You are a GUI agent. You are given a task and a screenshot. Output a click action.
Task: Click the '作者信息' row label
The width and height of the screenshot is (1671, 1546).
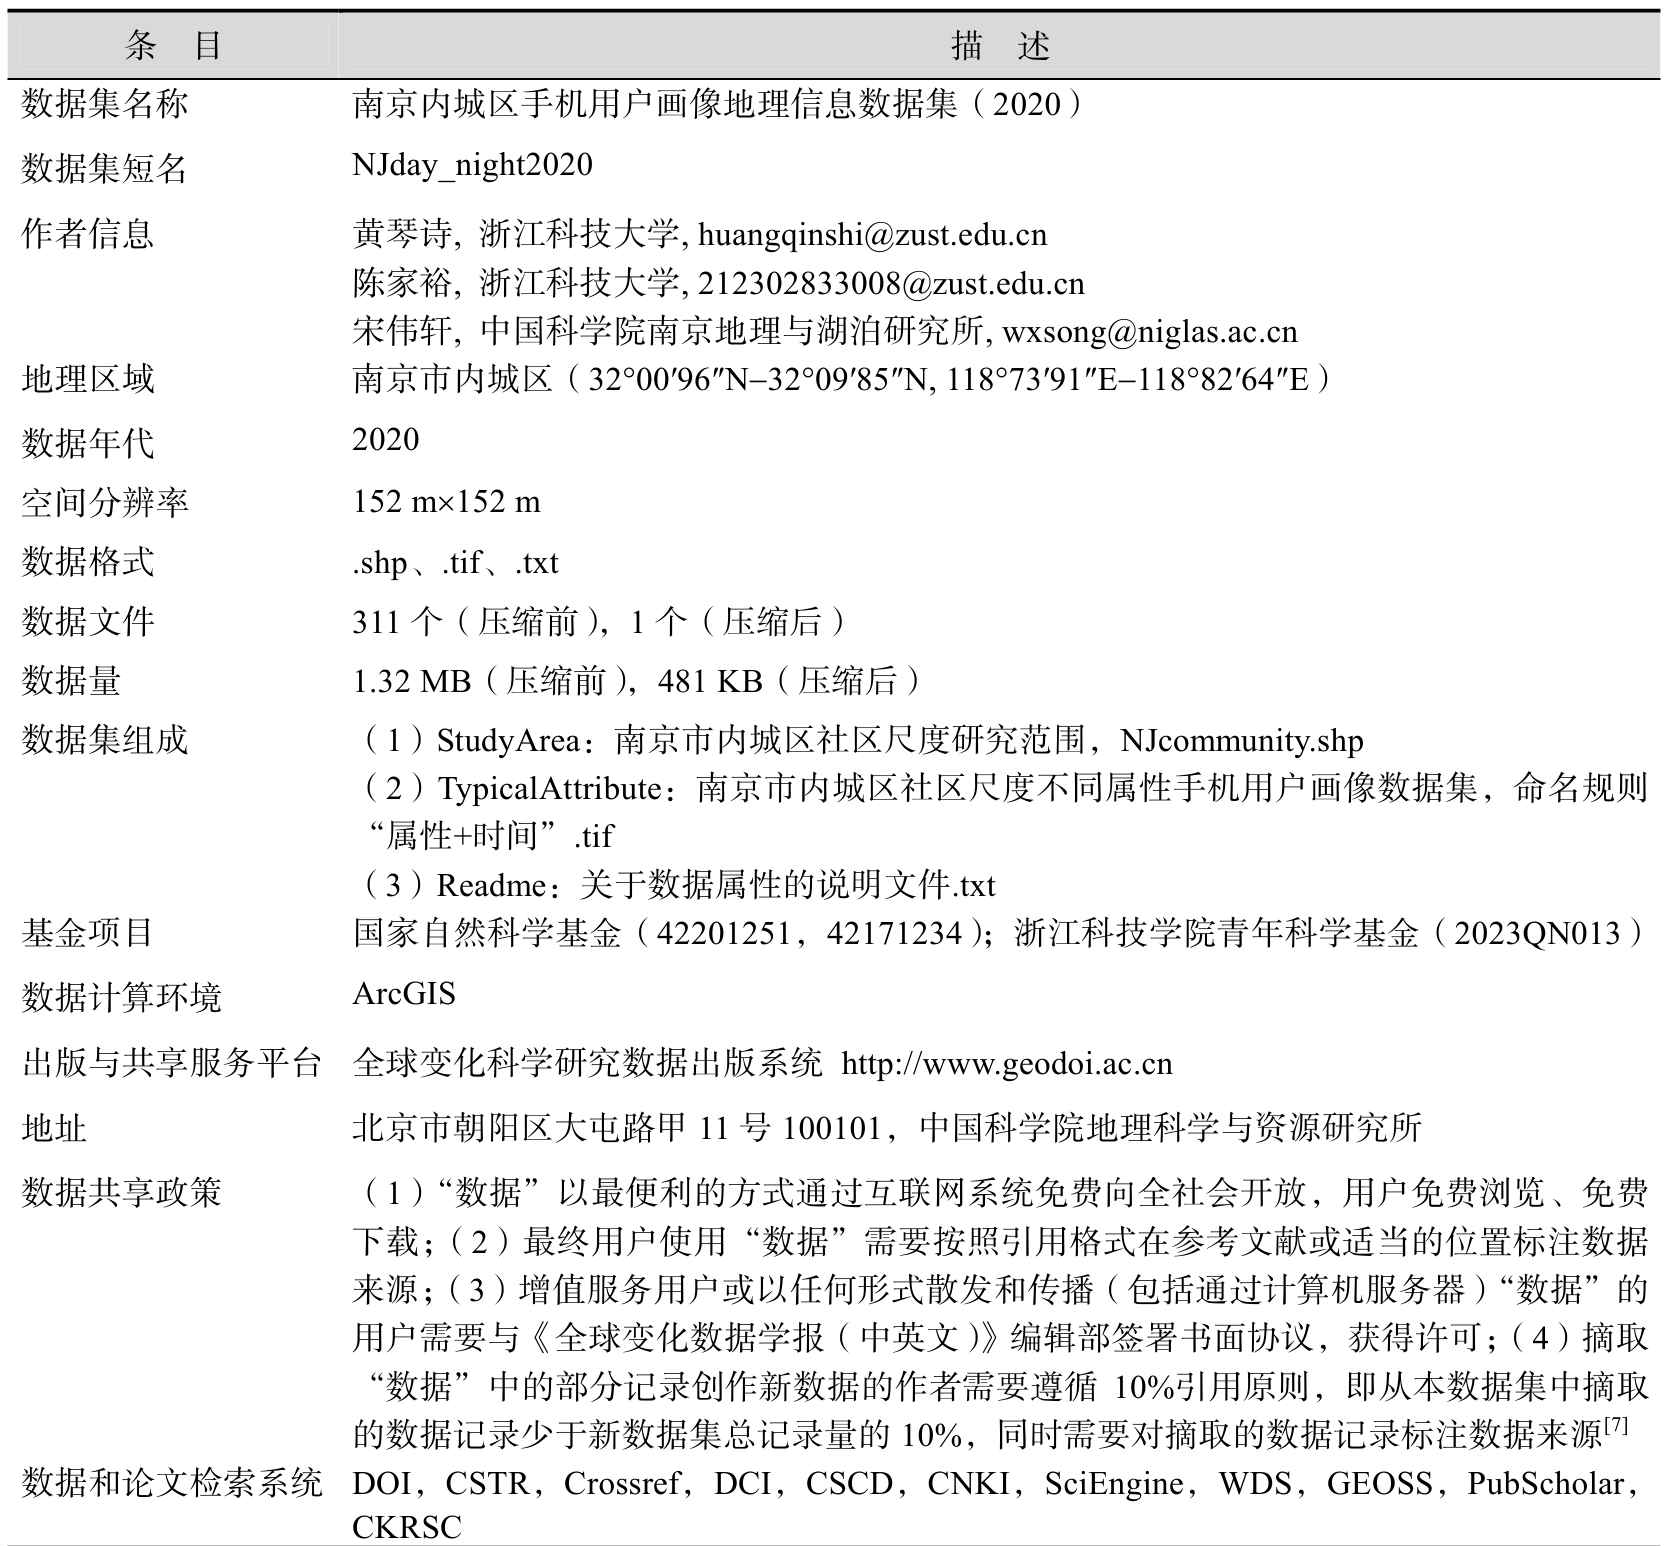click(x=88, y=234)
